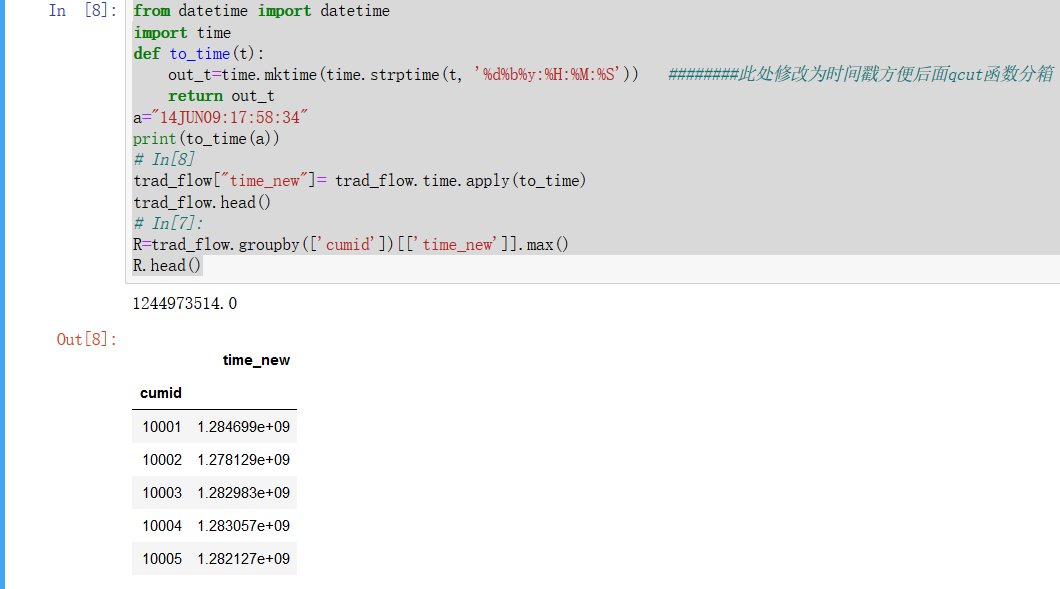
Task: Click the '# In[7]:' comment line
Action: 168,223
